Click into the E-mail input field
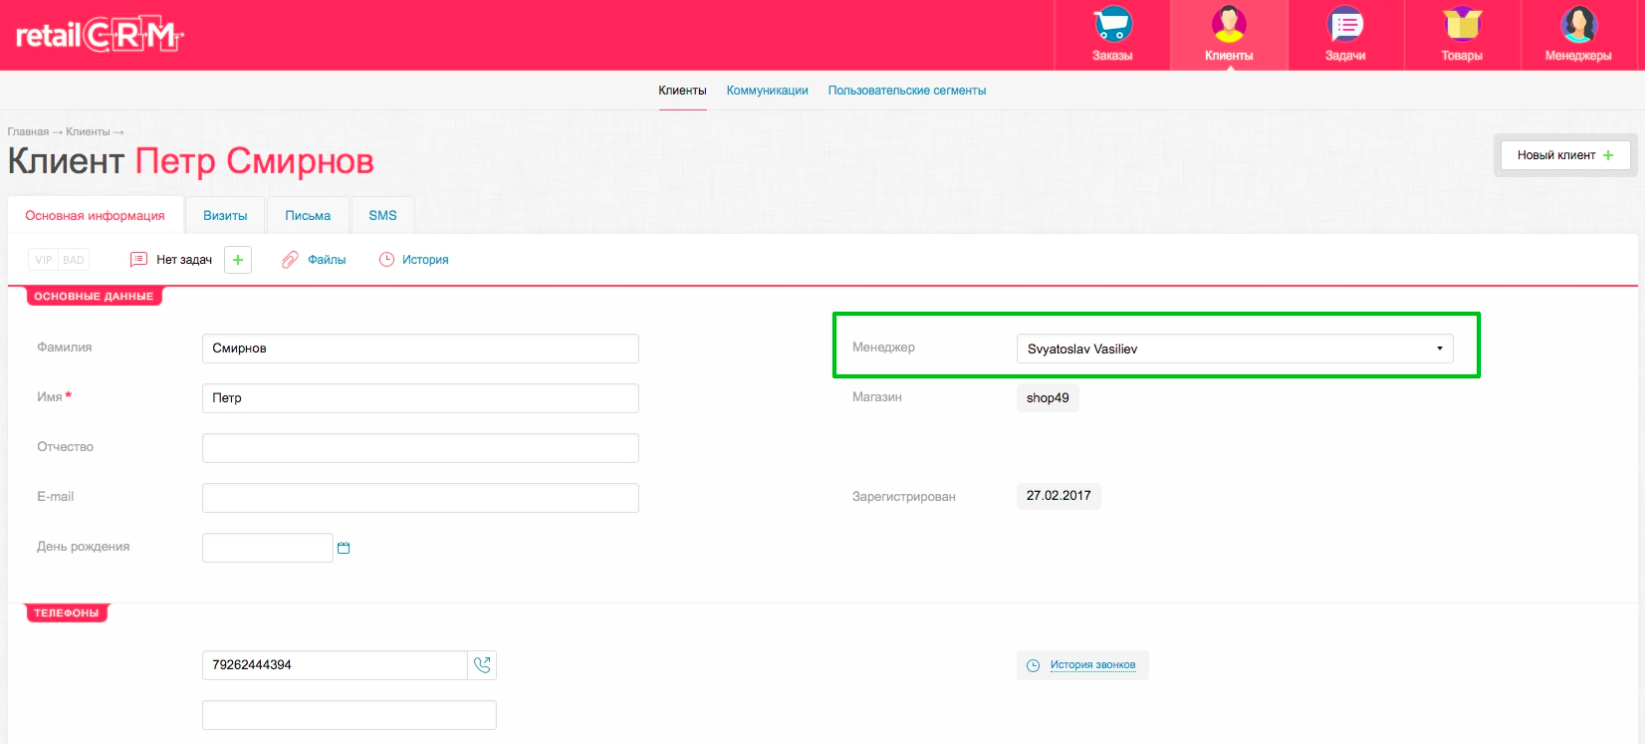 click(x=420, y=498)
